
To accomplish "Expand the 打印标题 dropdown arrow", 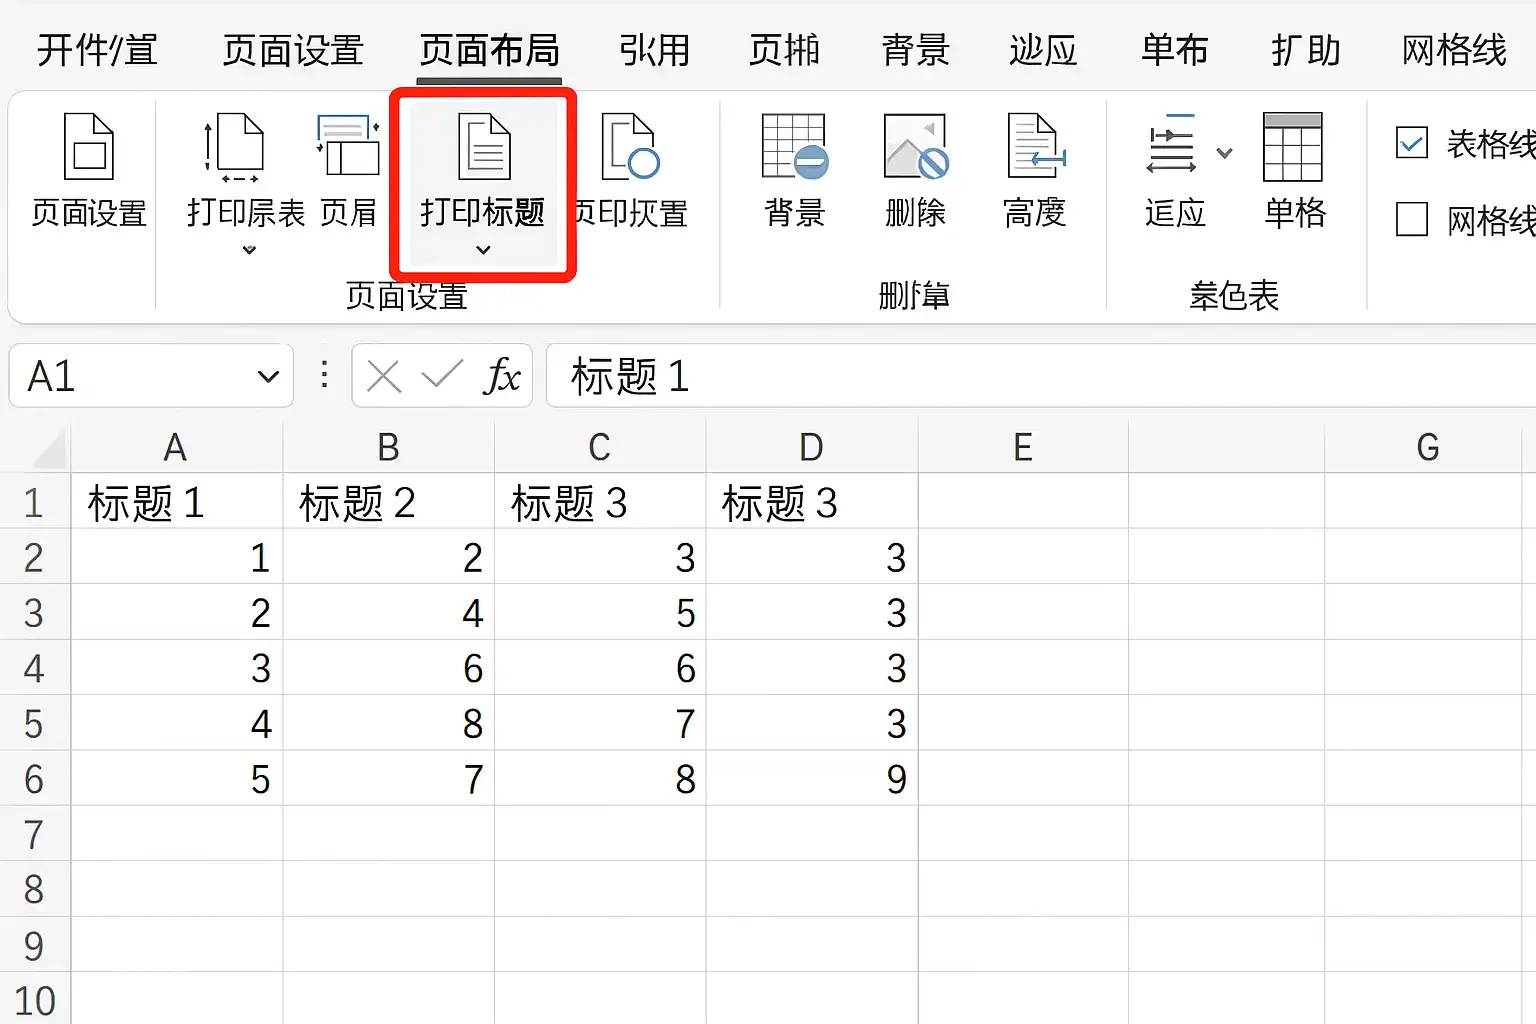I will click(483, 250).
